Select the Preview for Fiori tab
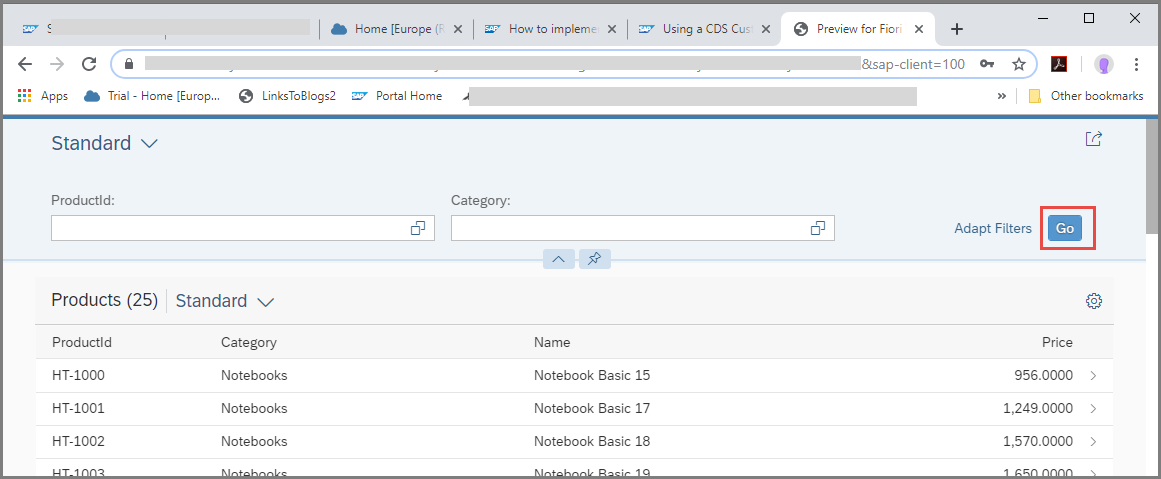Viewport: 1161px width, 479px height. (859, 29)
